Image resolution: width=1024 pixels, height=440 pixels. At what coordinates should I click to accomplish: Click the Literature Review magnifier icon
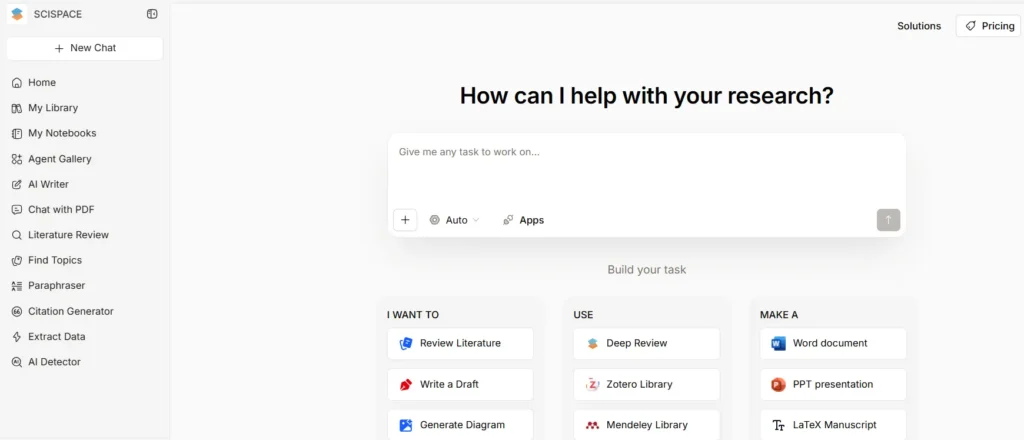(x=17, y=235)
